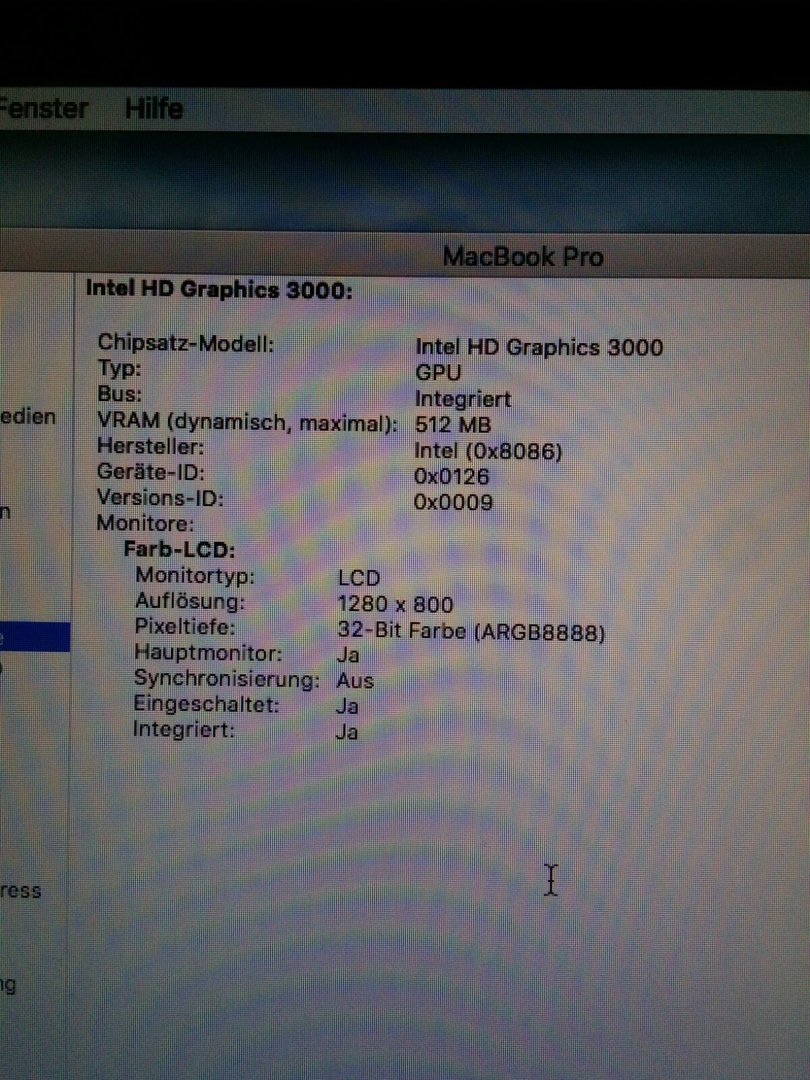Select the 0x0126 value

(x=451, y=477)
